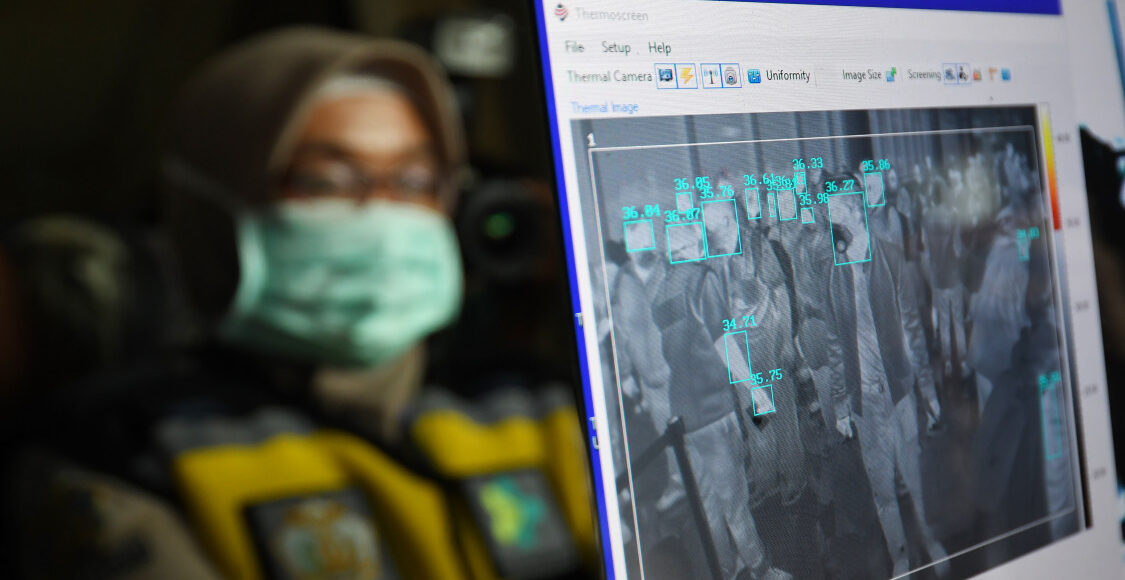Click the Thermoscreen app icon in the title bar
This screenshot has width=1125, height=580.
point(561,12)
